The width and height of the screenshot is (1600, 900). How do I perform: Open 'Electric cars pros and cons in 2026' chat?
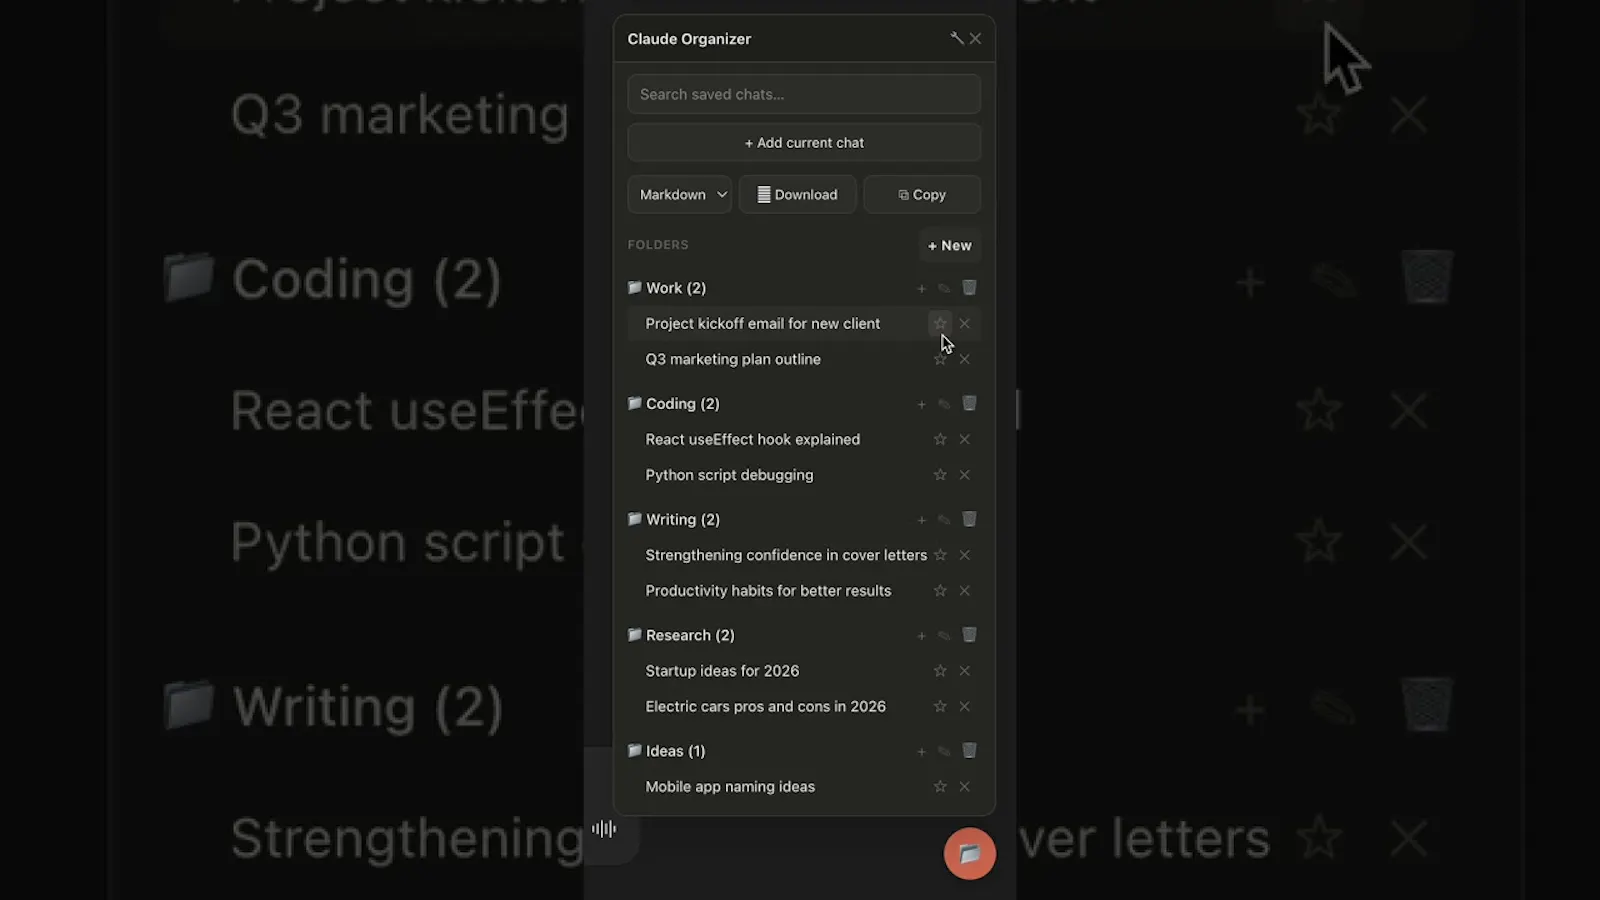(x=765, y=707)
